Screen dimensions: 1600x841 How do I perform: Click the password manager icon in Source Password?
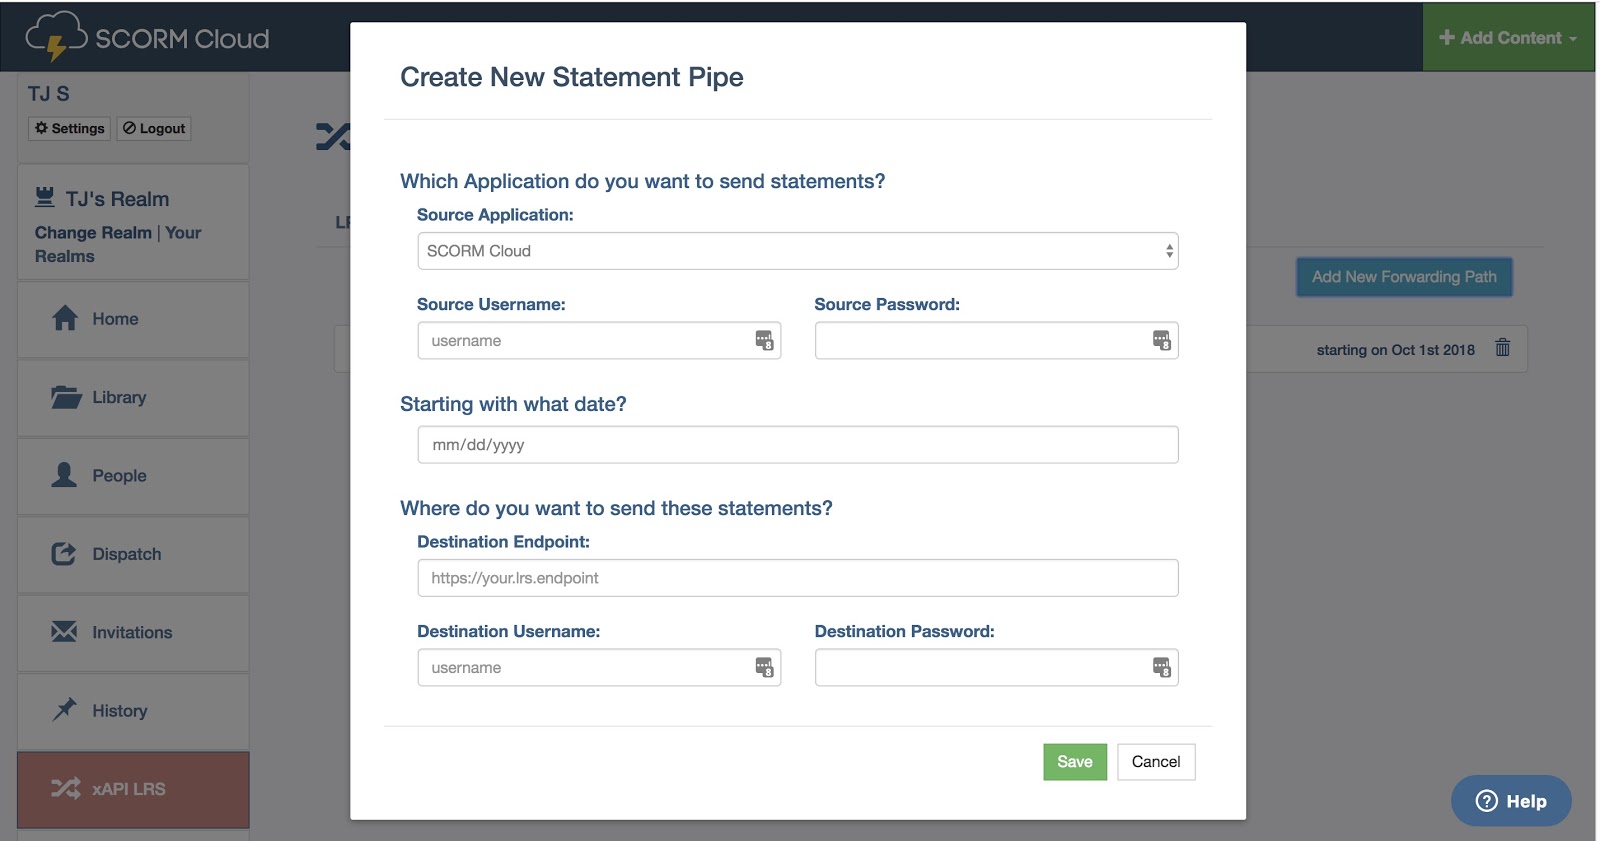coord(1161,341)
